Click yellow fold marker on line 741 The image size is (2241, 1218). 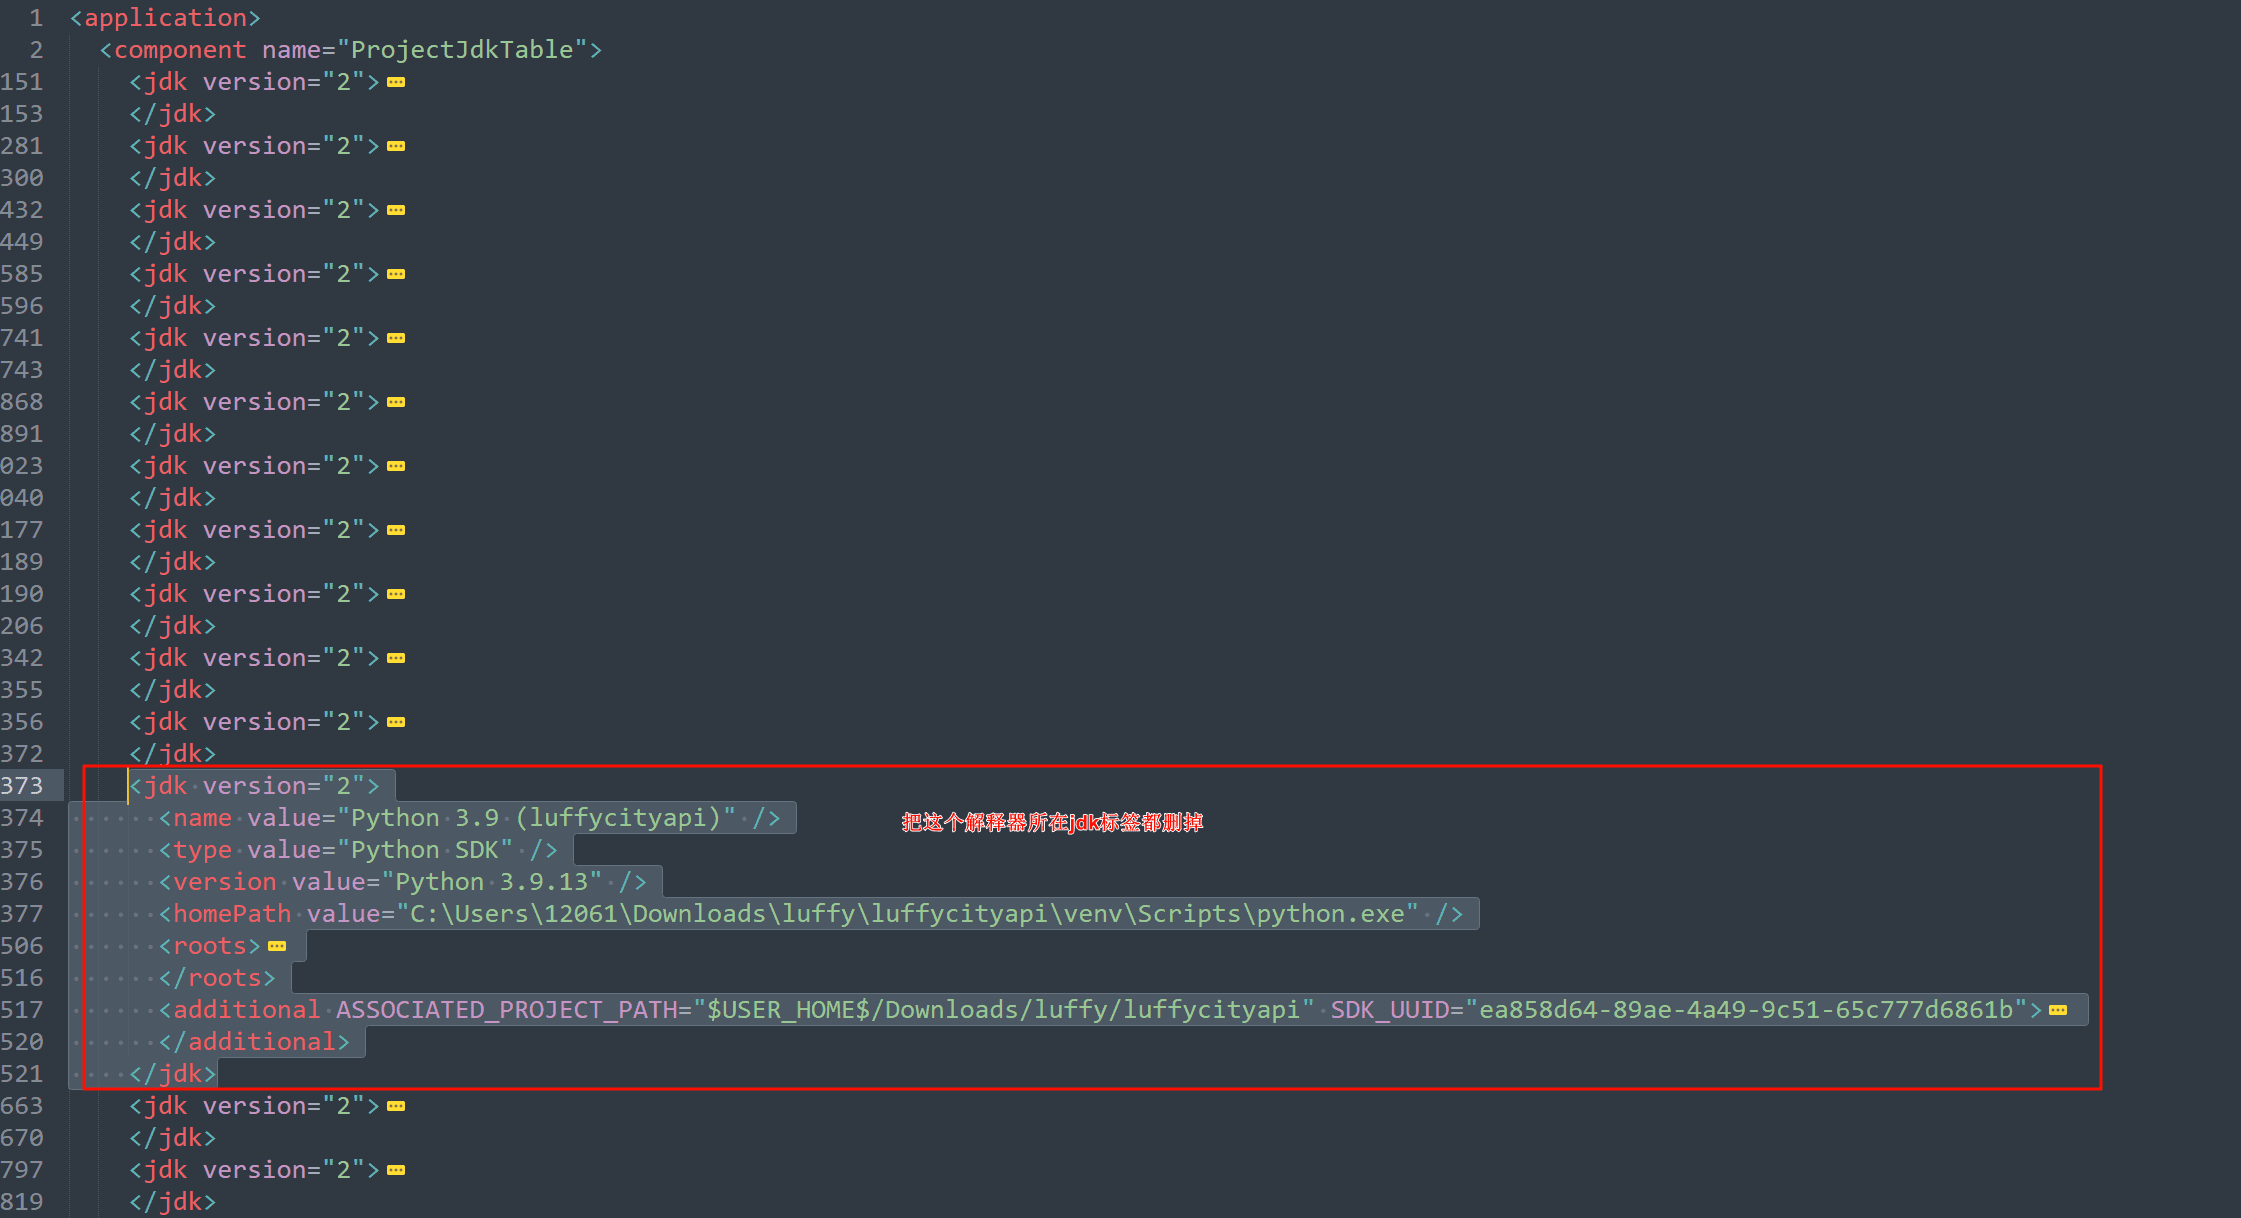(396, 338)
